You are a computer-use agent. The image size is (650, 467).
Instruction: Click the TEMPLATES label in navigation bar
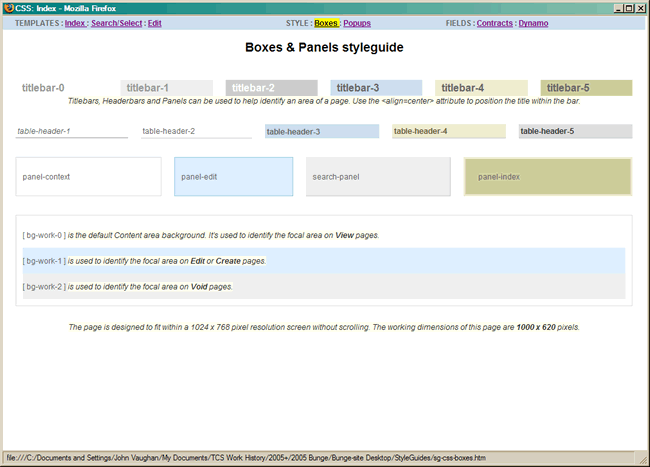37,23
